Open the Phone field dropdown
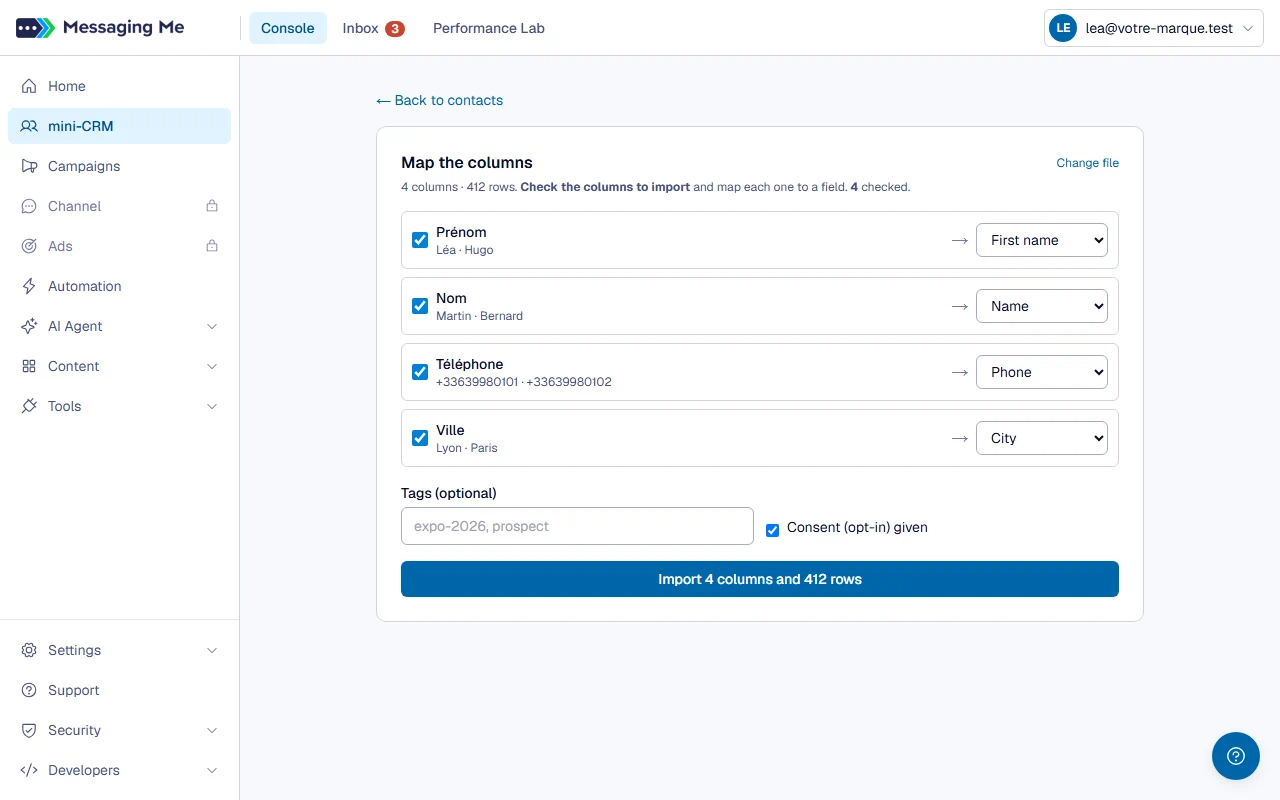This screenshot has height=800, width=1280. pos(1042,372)
